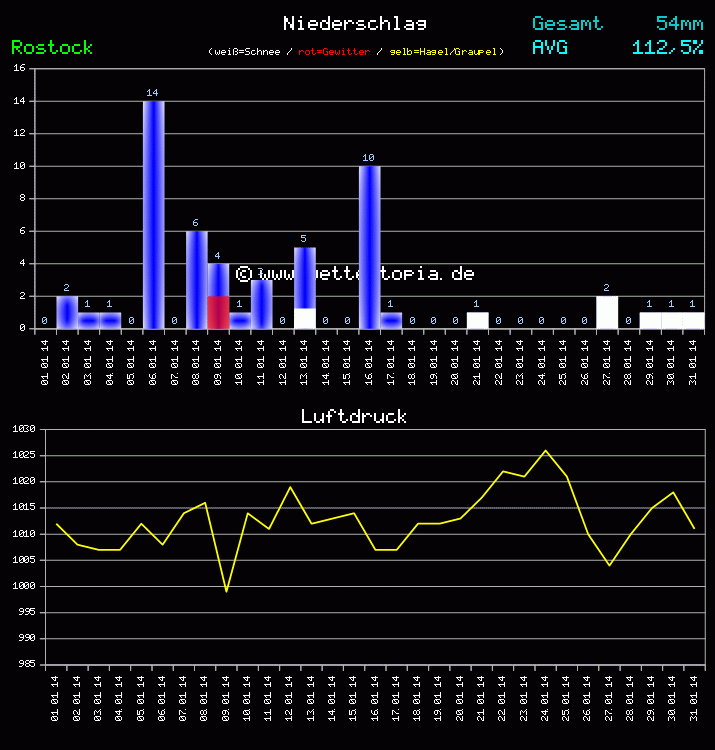Click the Luftdruck chart title

354,416
